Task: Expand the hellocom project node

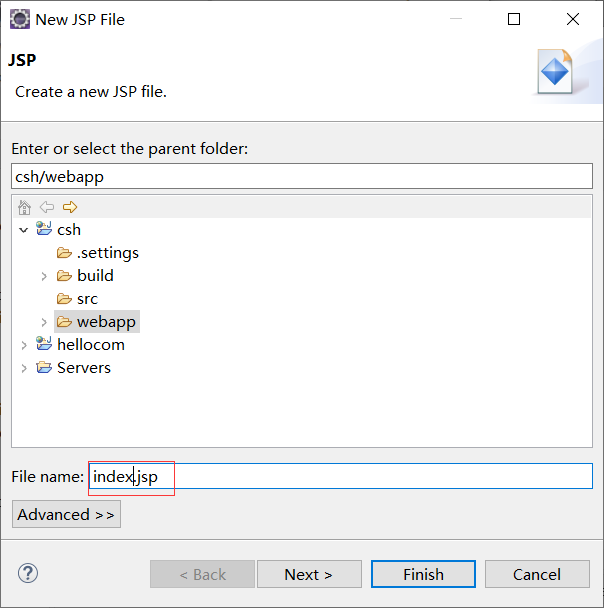Action: [24, 345]
